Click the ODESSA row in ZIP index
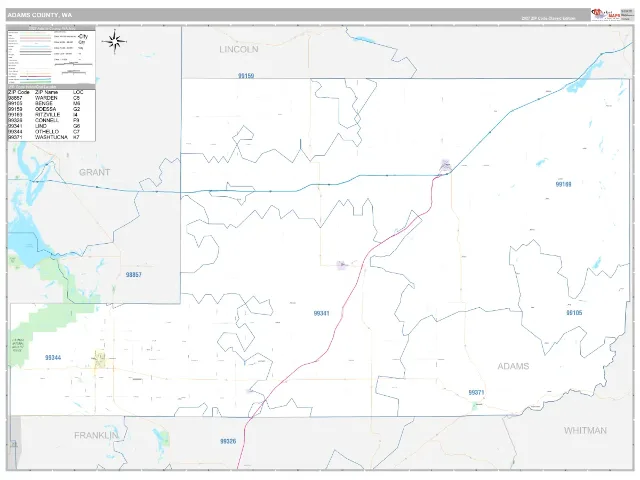 51,109
